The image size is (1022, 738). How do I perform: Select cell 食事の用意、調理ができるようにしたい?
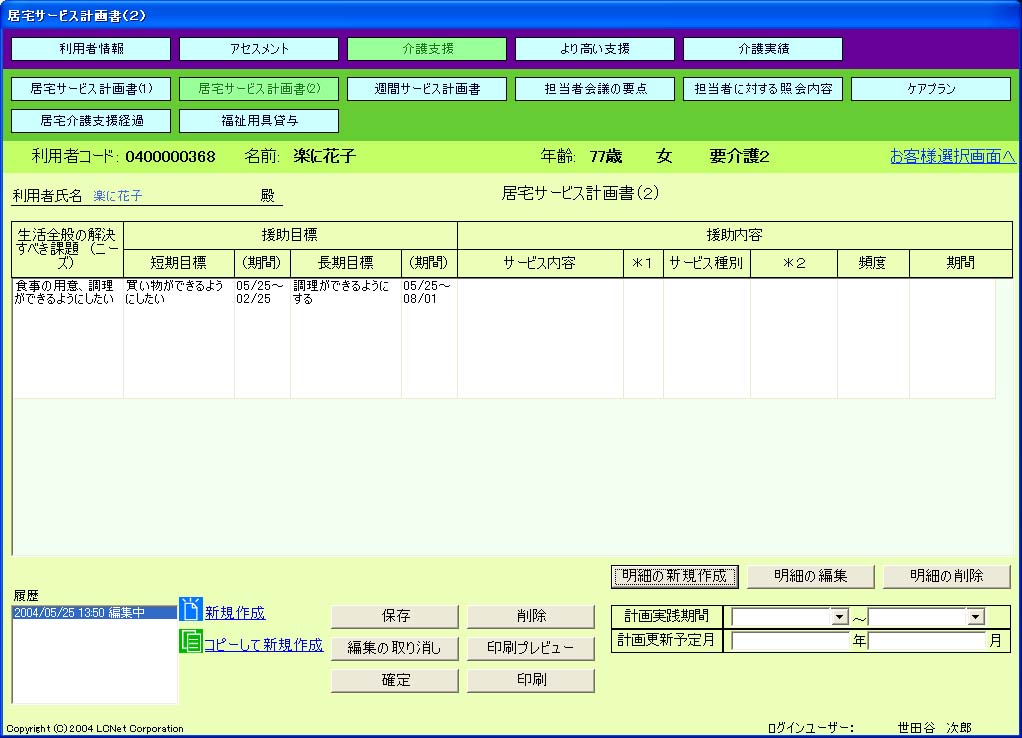tap(68, 338)
